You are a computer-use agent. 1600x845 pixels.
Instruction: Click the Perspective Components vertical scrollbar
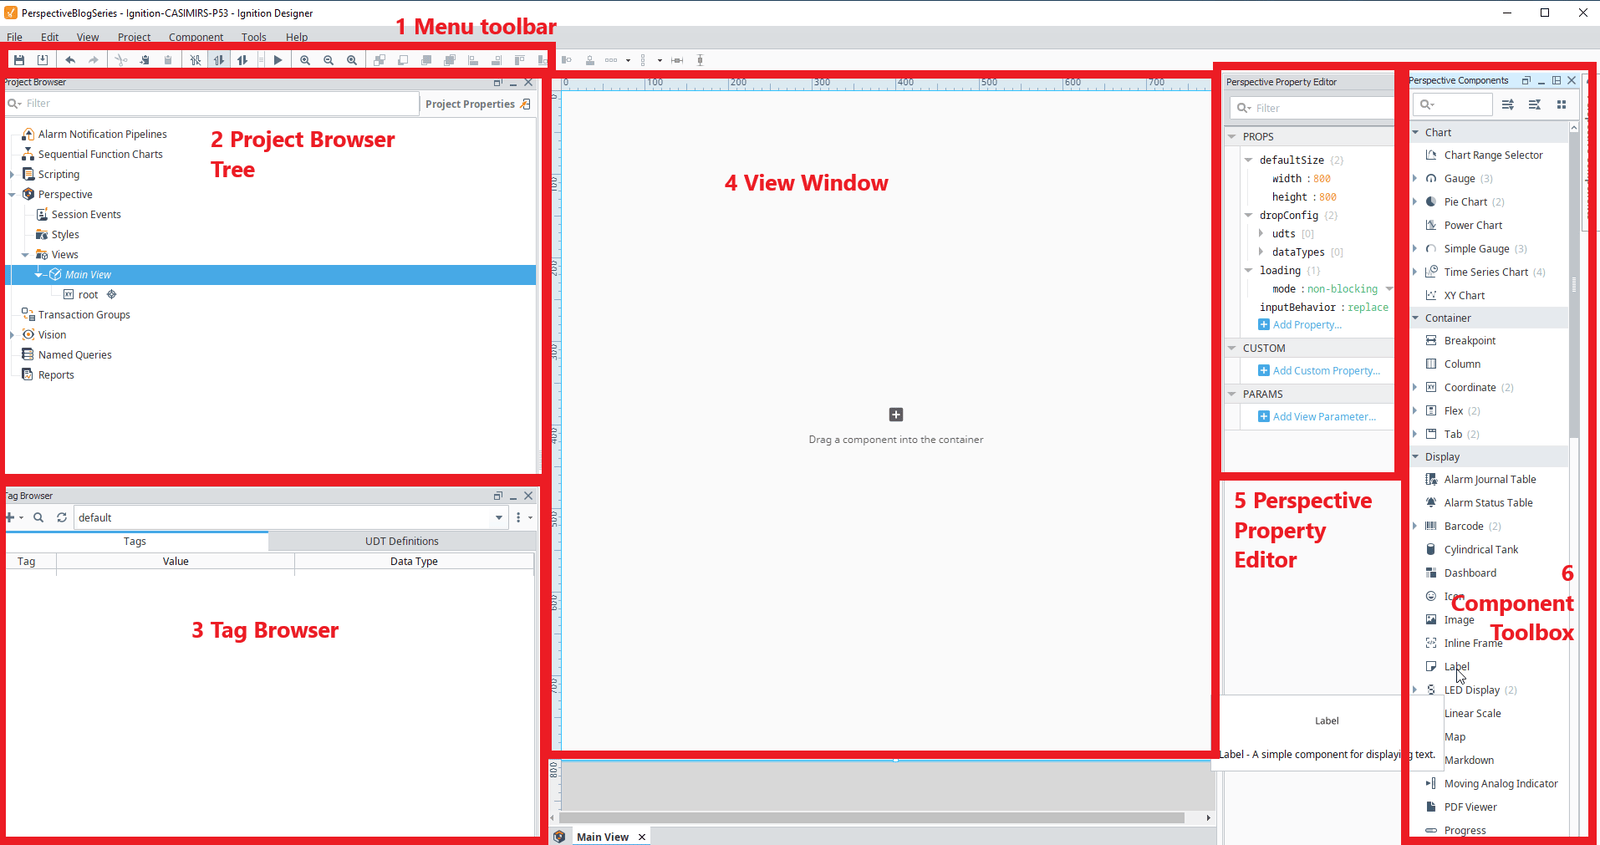(x=1574, y=285)
